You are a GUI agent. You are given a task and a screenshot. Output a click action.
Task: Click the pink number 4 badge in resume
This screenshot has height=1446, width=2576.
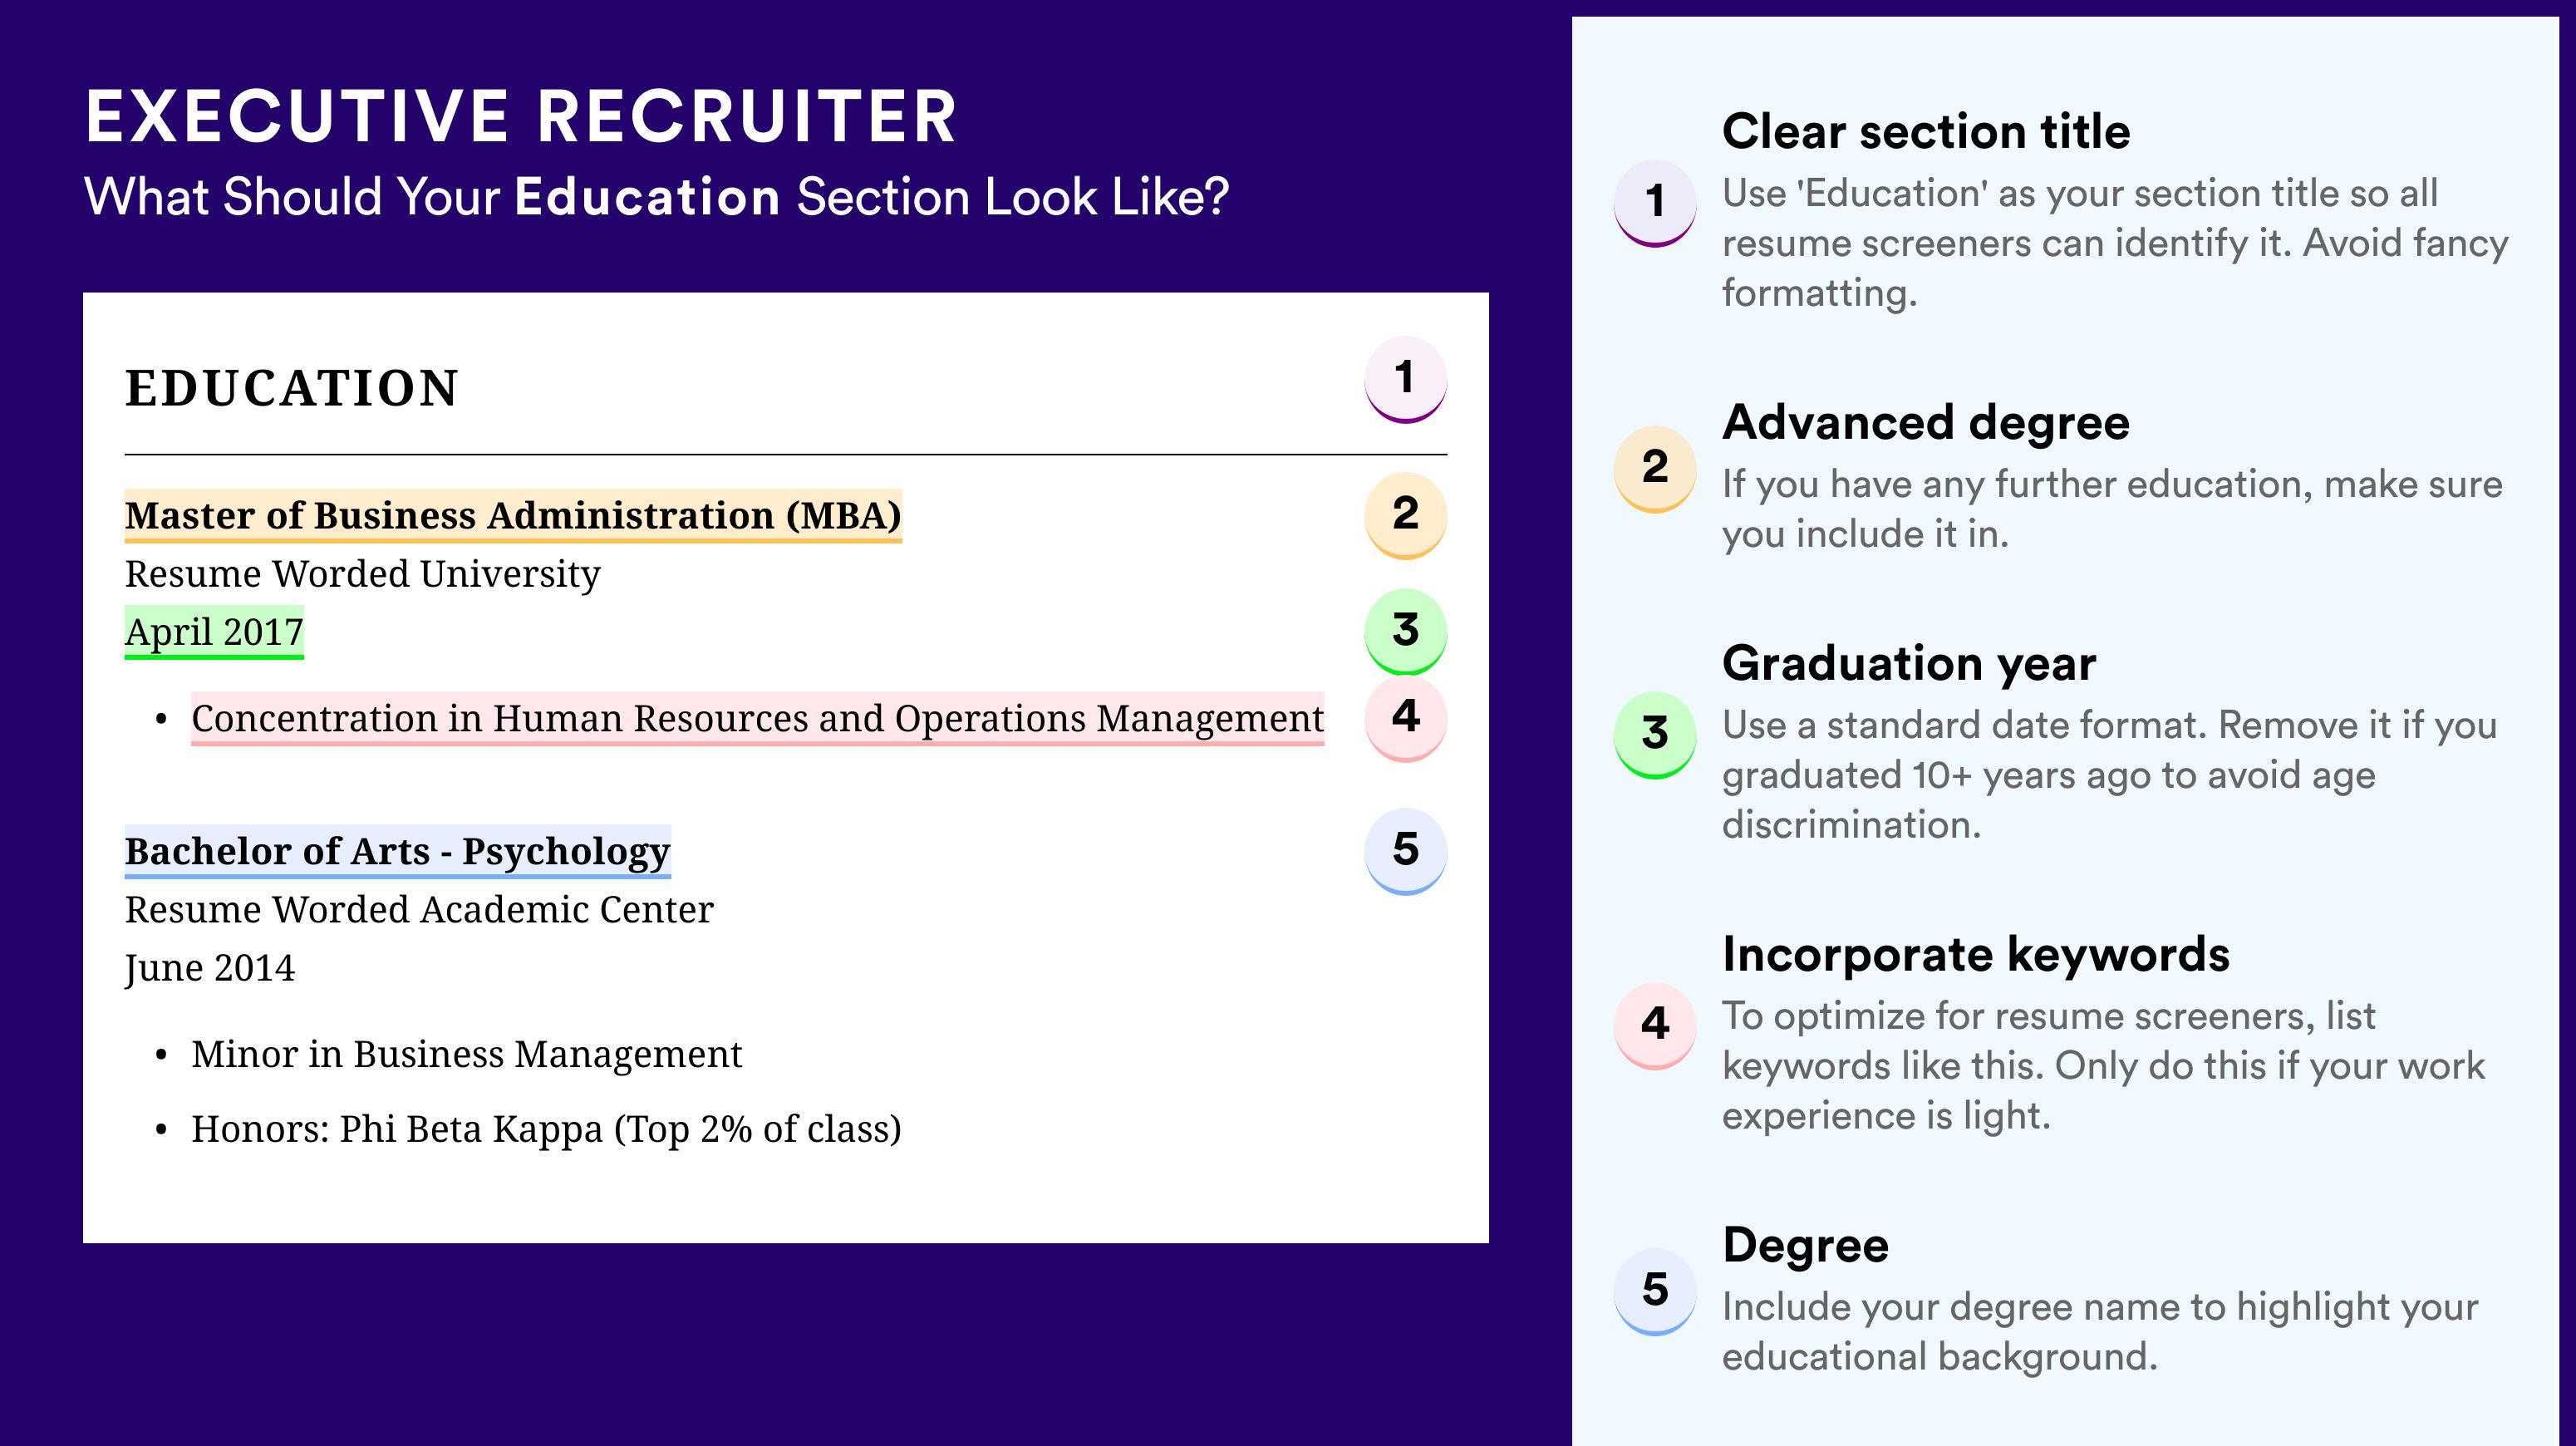pos(1405,718)
